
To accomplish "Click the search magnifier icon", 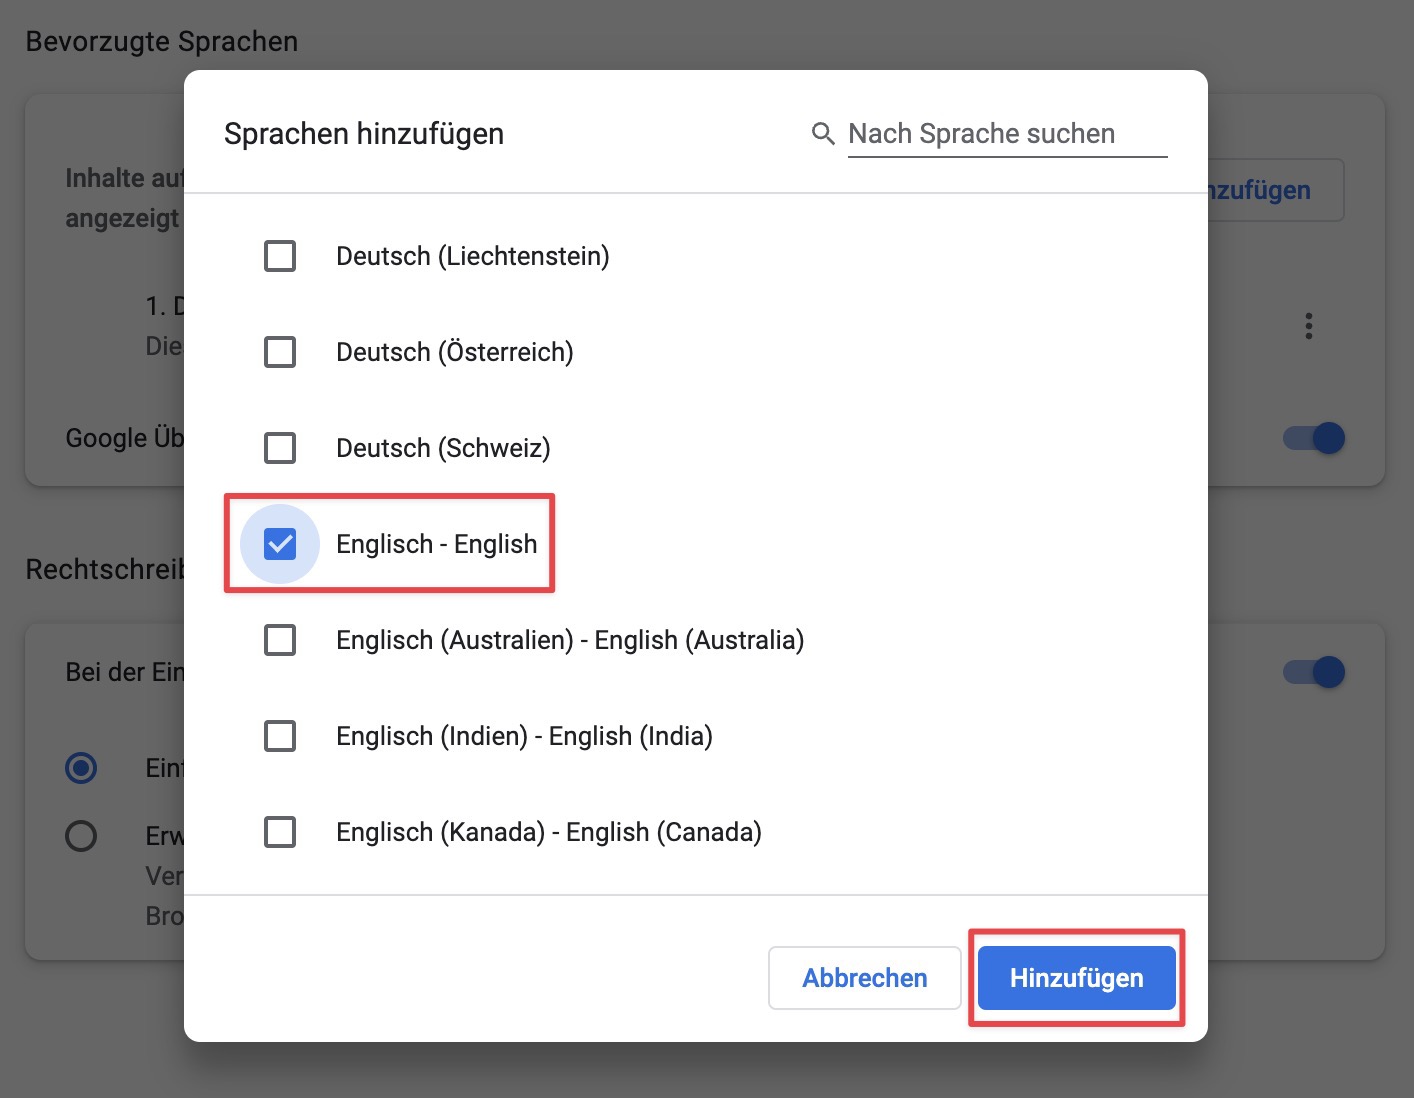I will 823,134.
